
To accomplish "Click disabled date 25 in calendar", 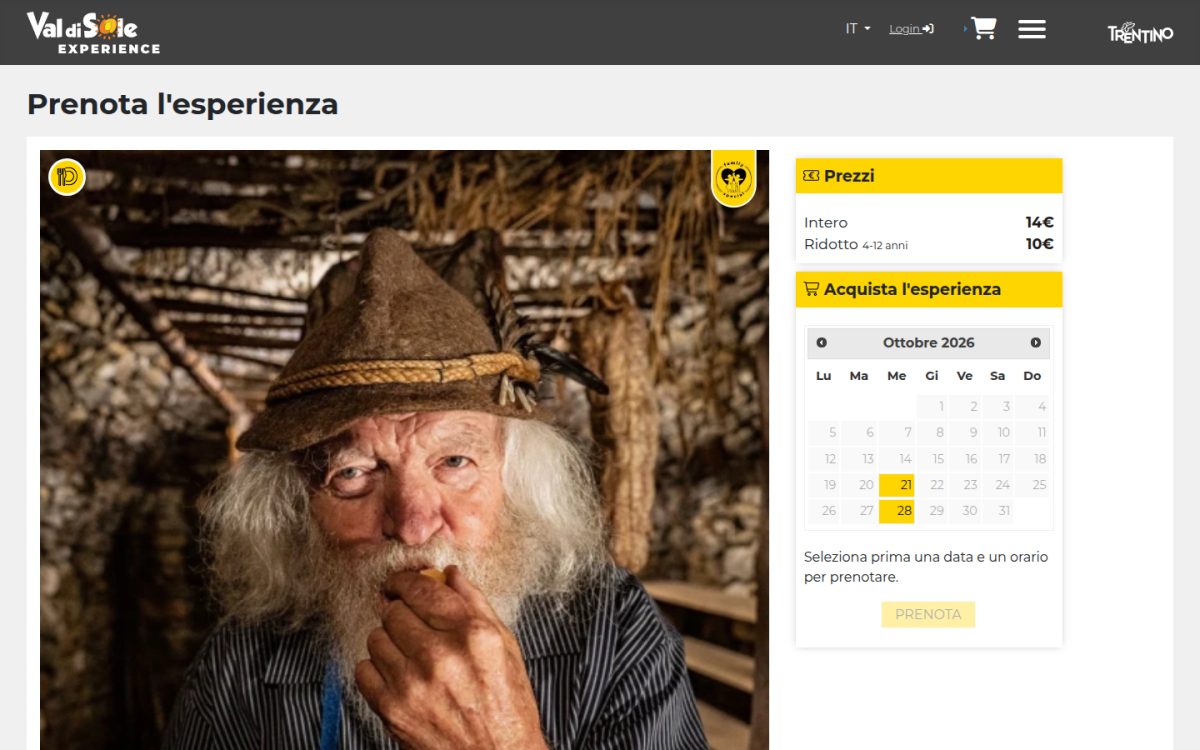I will click(1032, 485).
